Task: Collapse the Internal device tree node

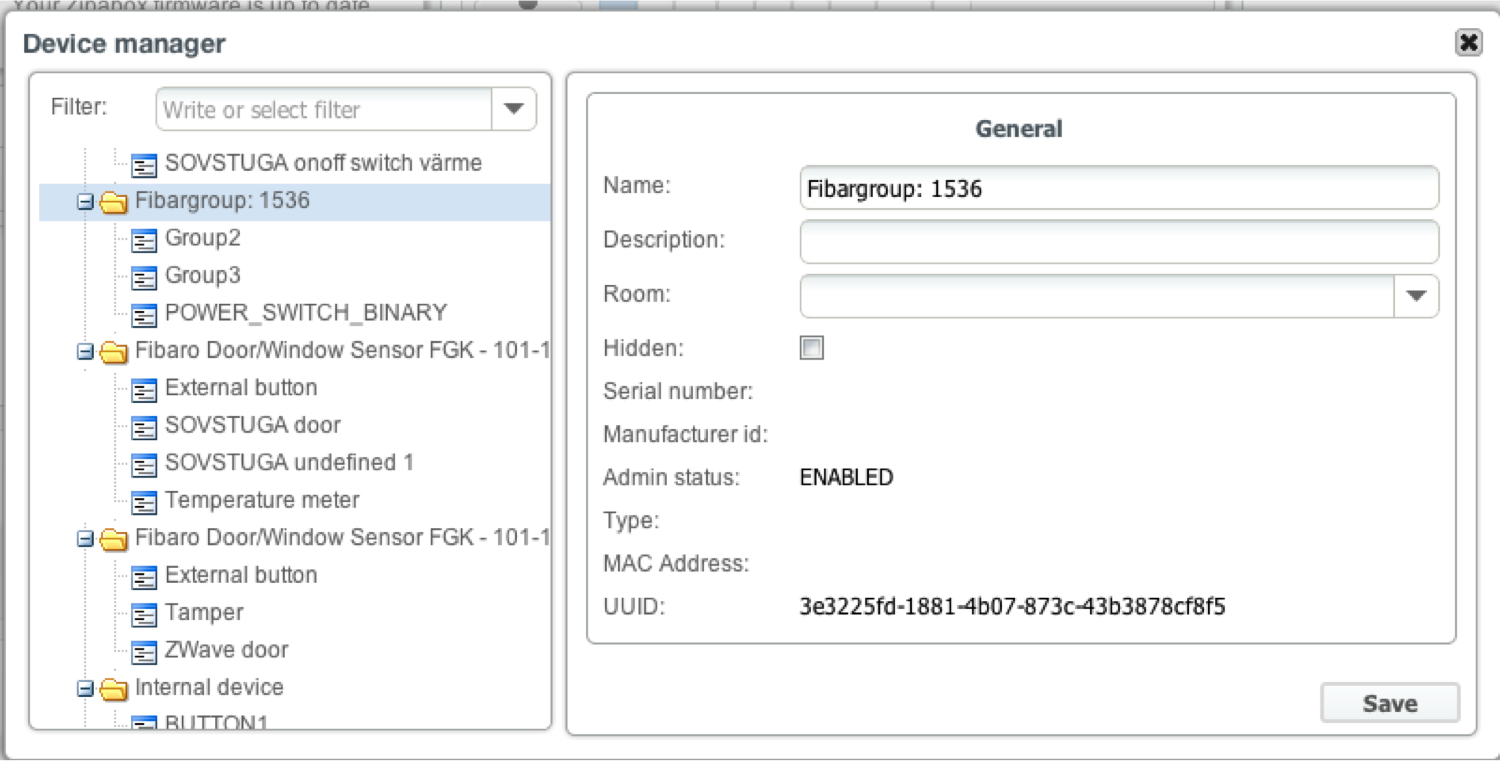Action: coord(85,689)
